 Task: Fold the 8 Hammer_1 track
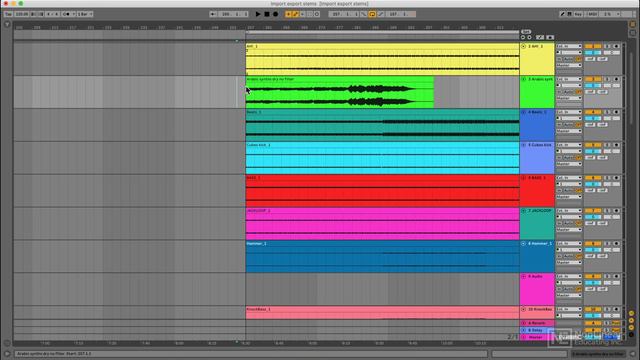524,244
